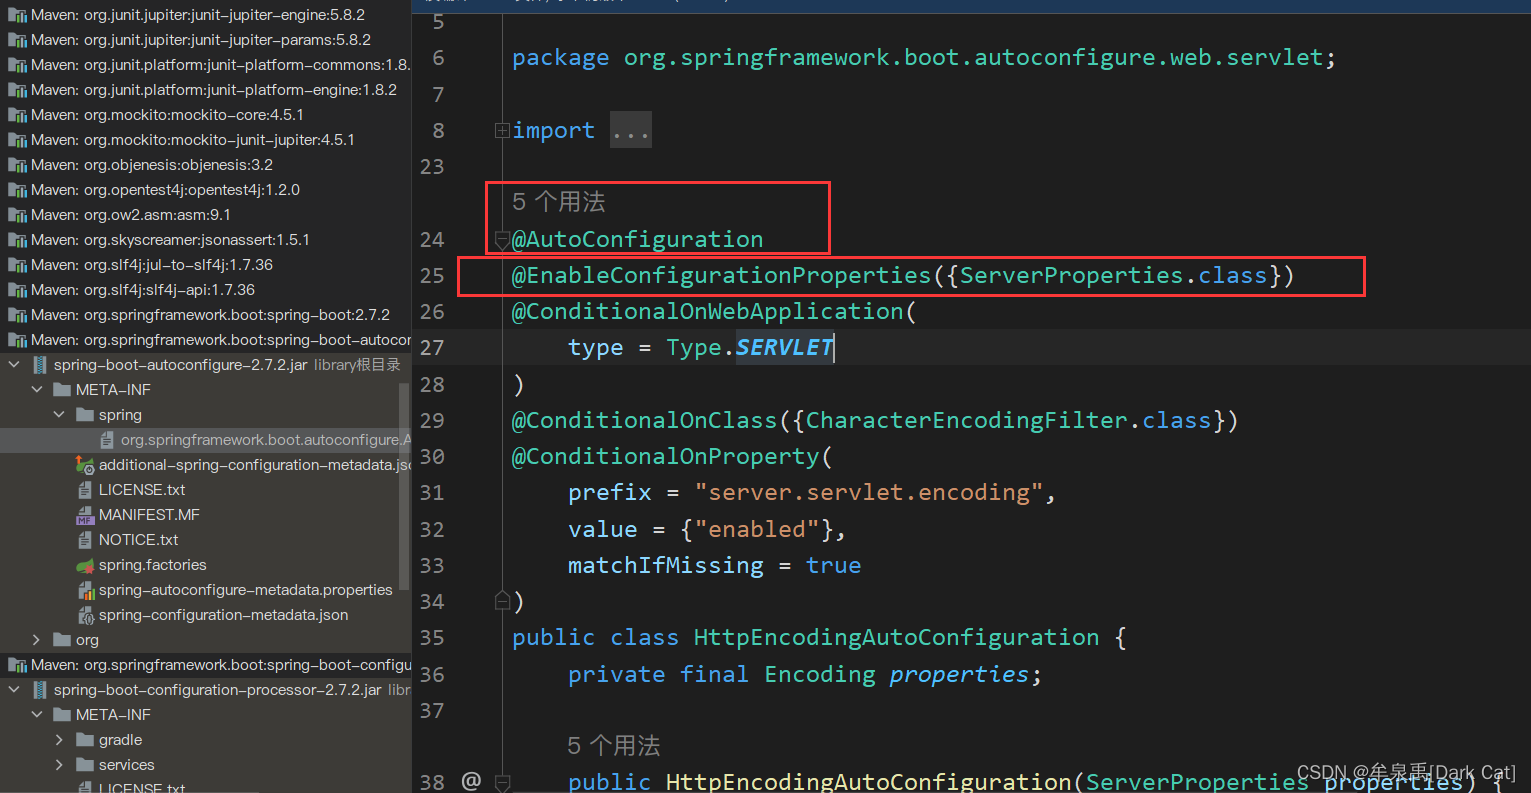1531x793 pixels.
Task: Expand folded import statements on line 8
Action: tap(502, 130)
